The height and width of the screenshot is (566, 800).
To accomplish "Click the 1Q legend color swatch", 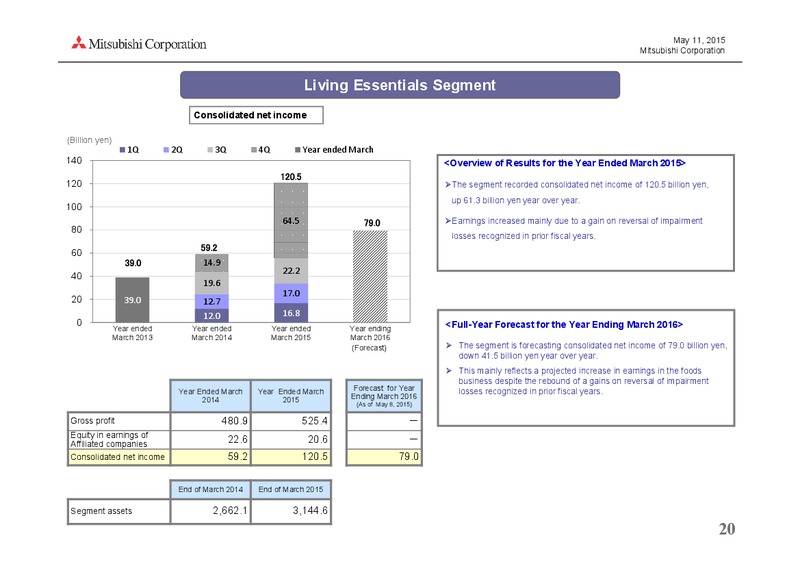I will click(122, 150).
